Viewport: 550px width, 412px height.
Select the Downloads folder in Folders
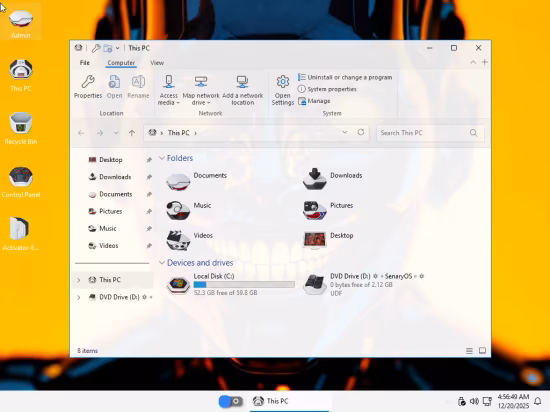(332, 180)
